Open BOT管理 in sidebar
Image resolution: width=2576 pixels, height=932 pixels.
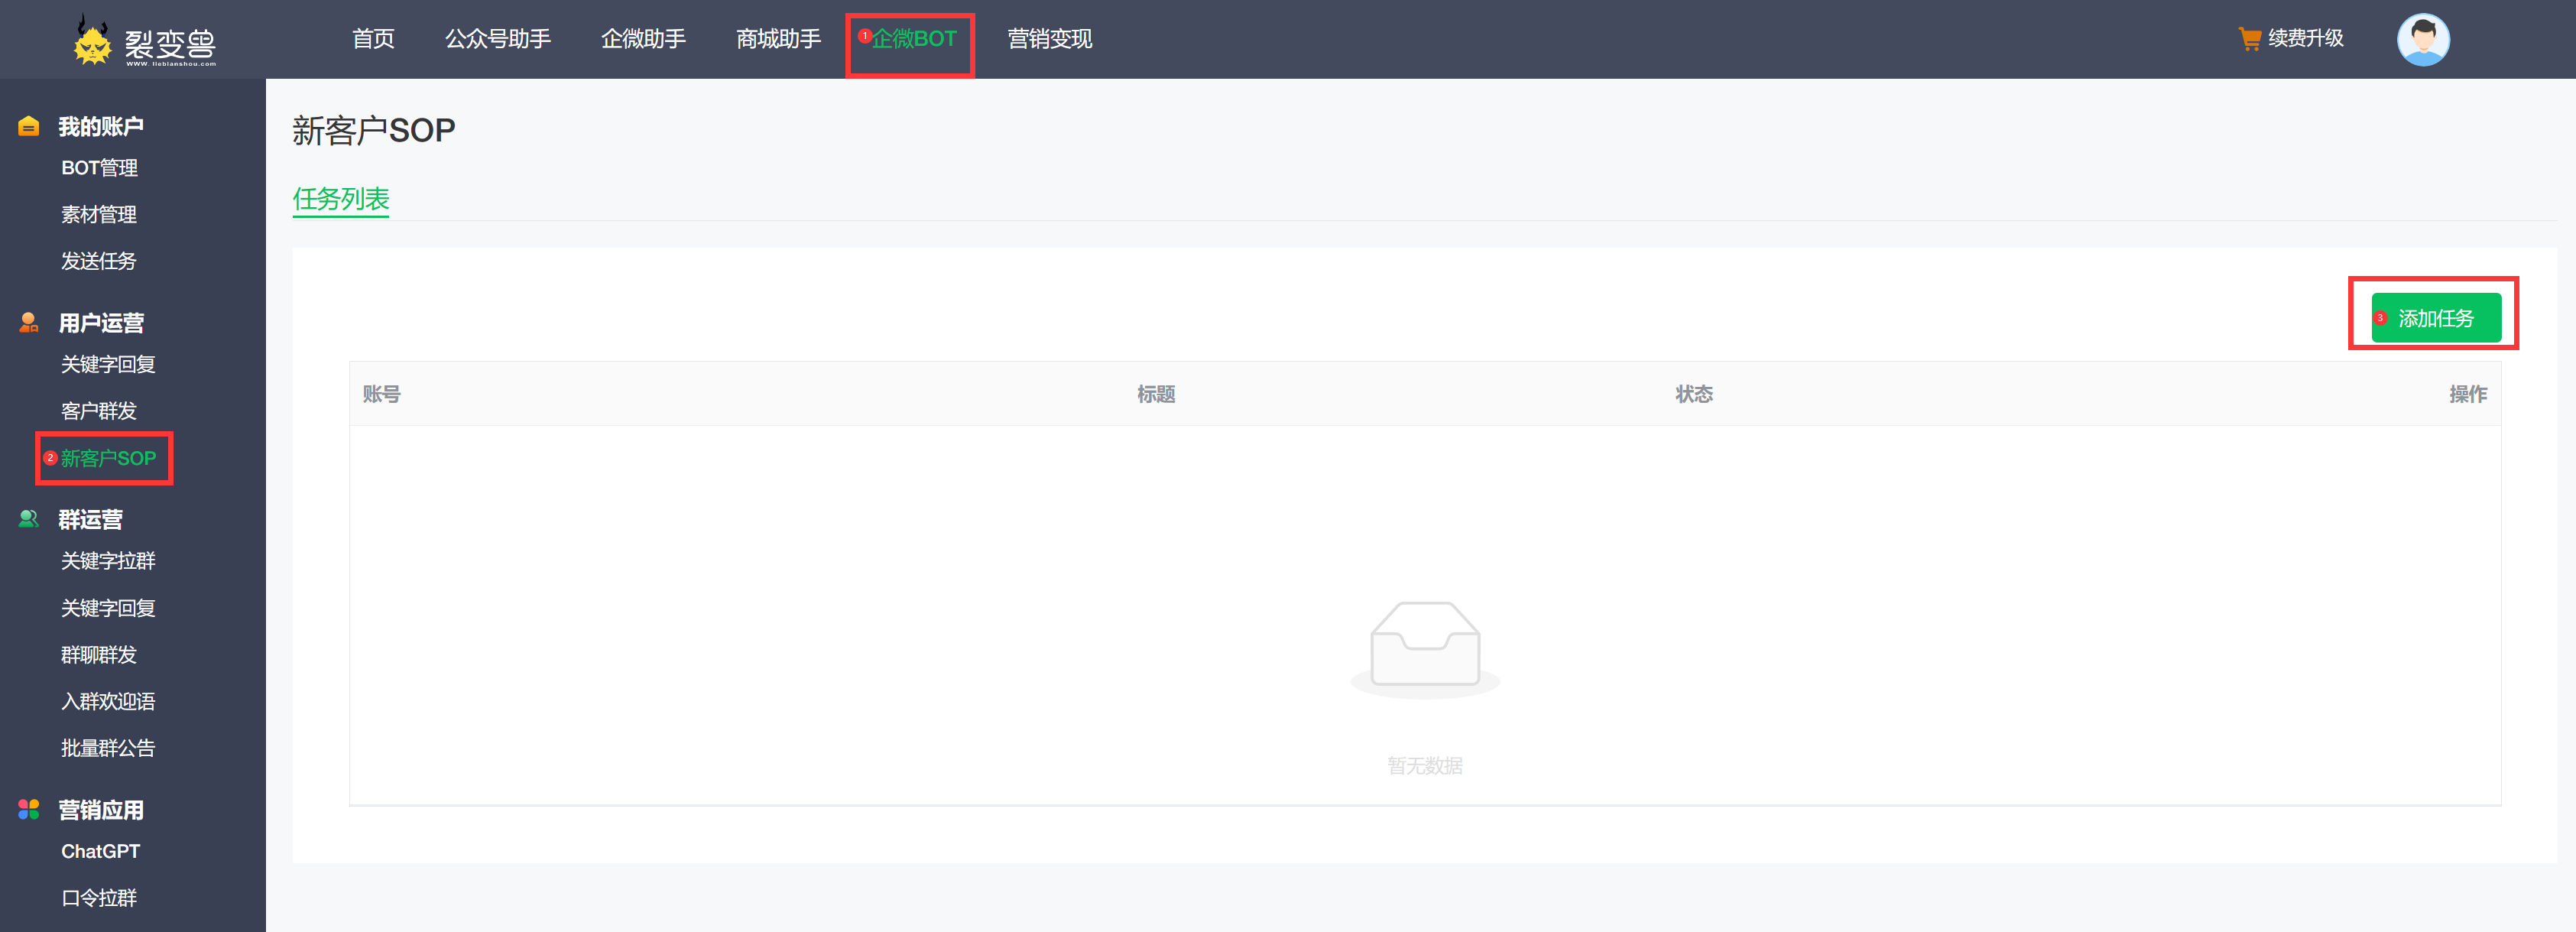[x=99, y=167]
